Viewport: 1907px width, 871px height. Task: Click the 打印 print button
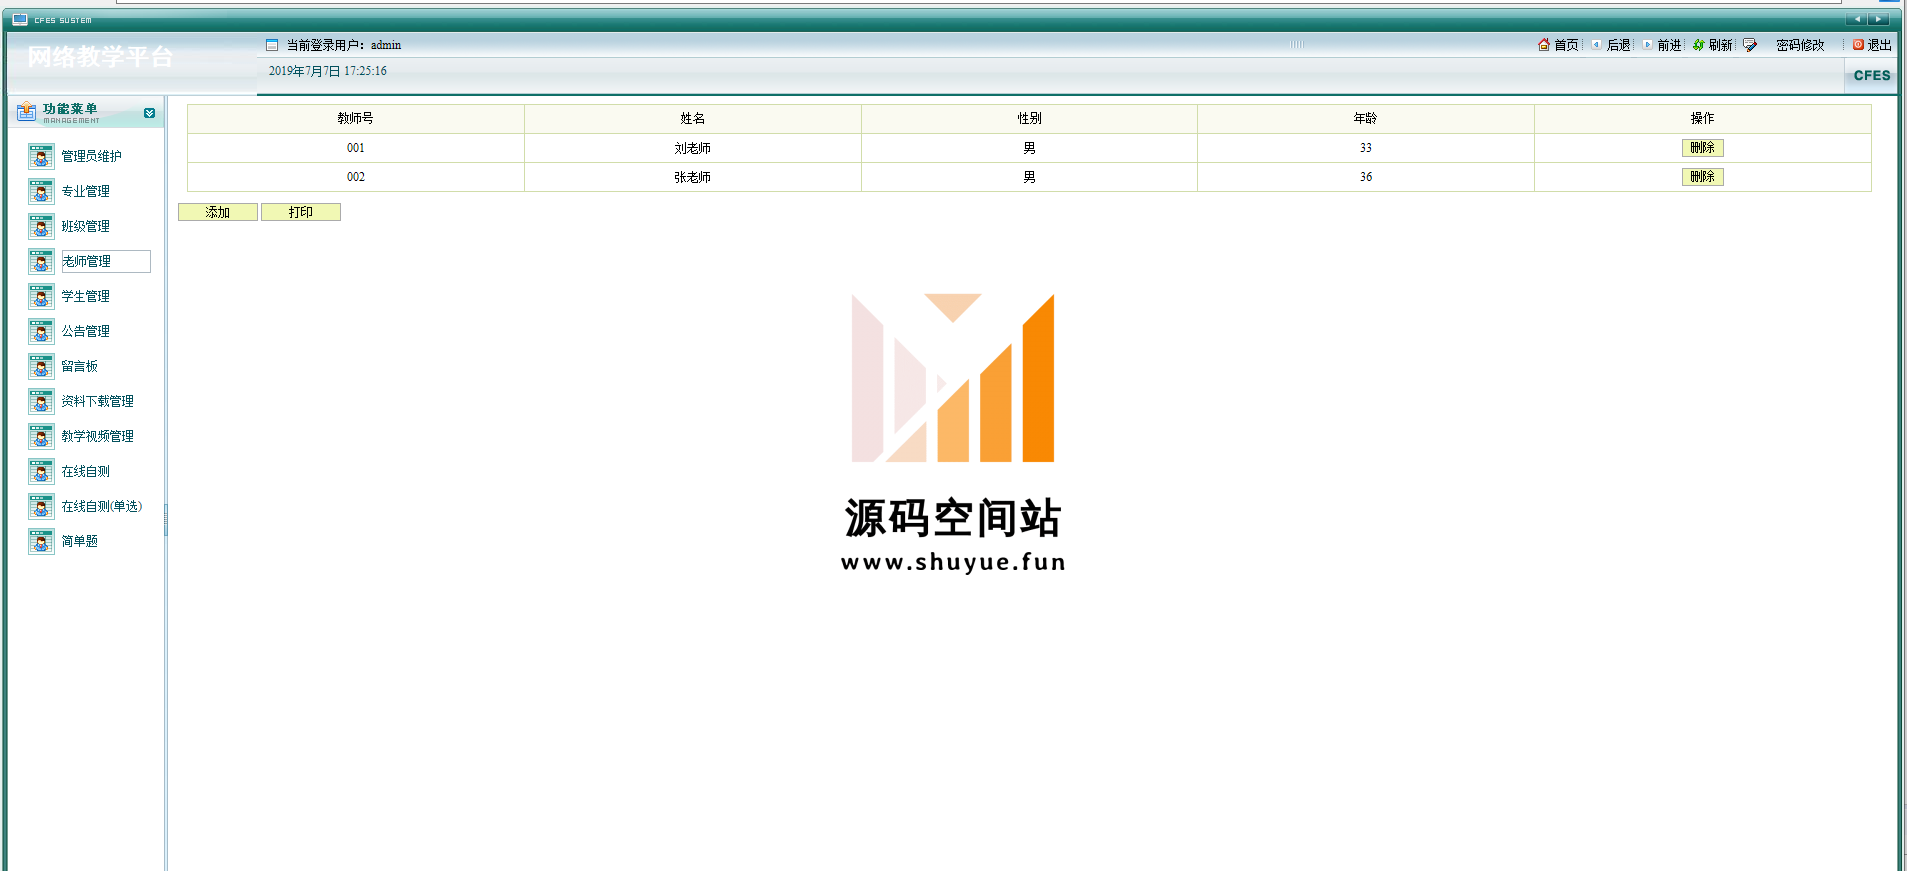[x=301, y=212]
